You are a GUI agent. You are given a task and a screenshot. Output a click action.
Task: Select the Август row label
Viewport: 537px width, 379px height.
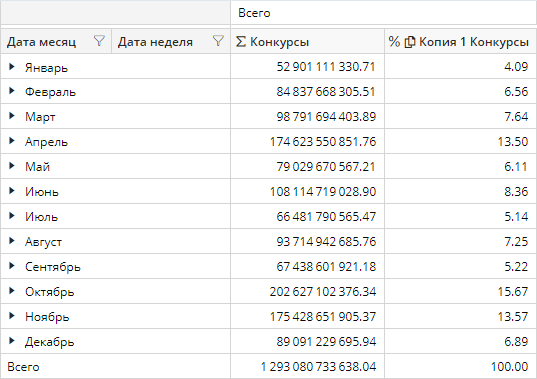(x=43, y=242)
